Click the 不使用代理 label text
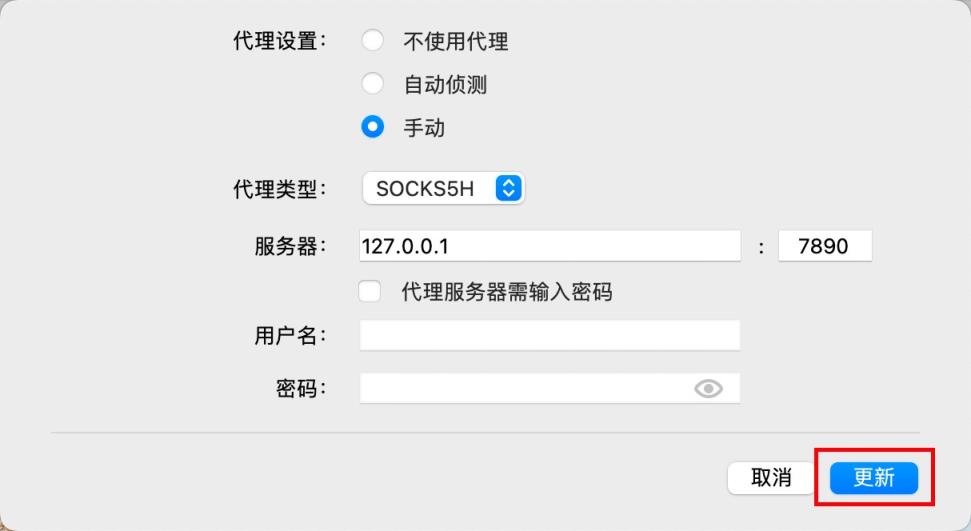 click(456, 42)
